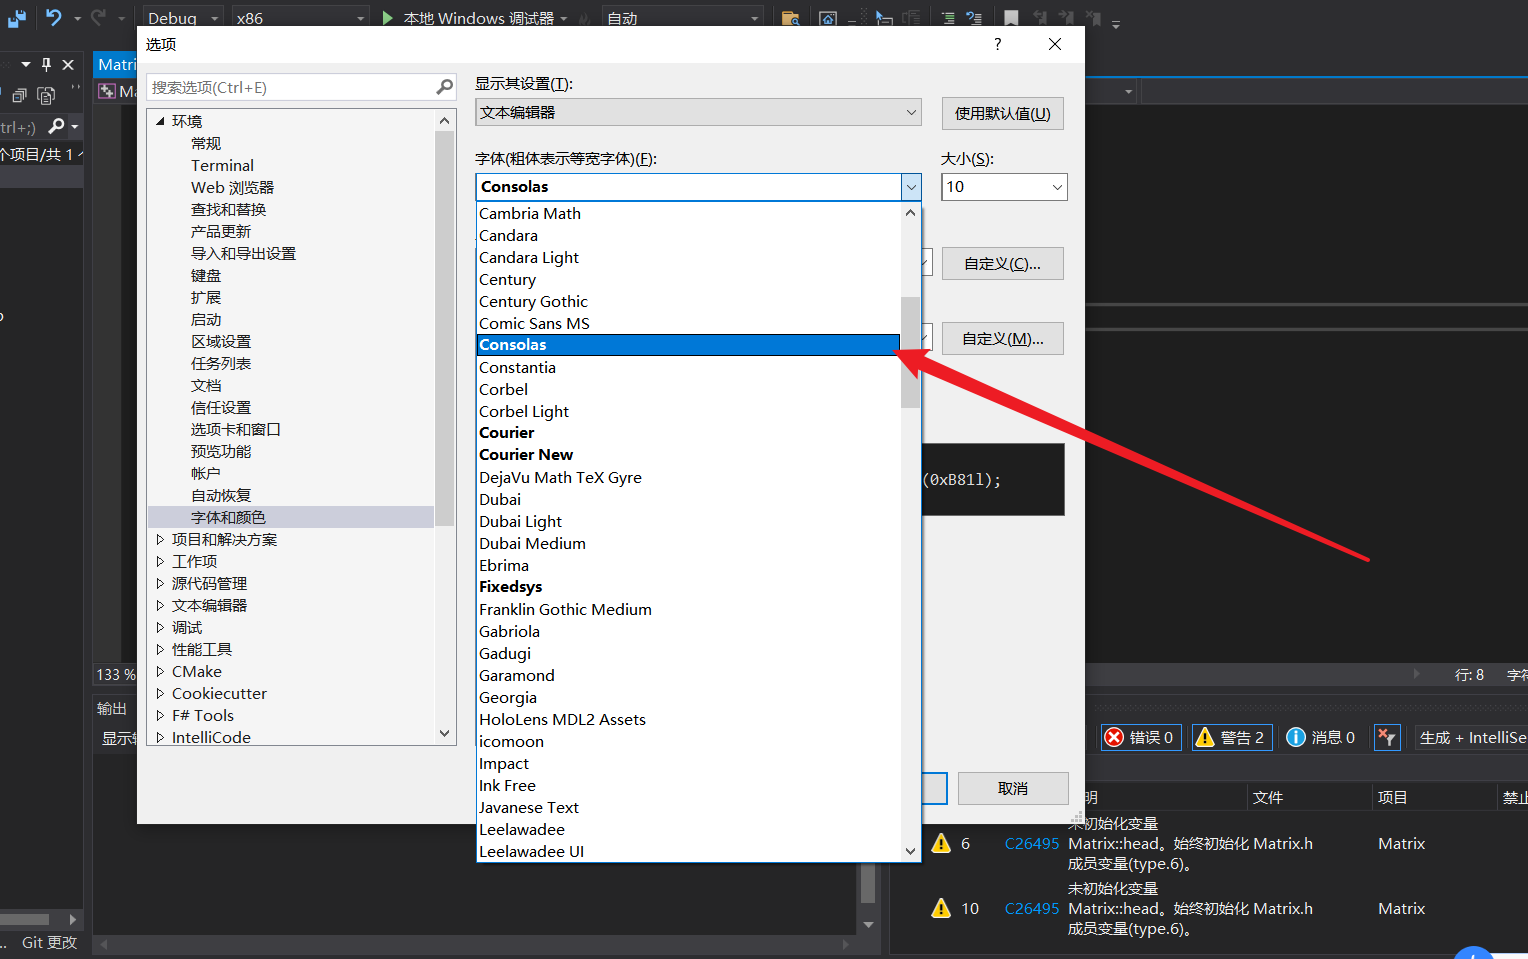Open the 显示其设置 dropdown showing 文本编辑器
This screenshot has height=959, width=1528.
(x=698, y=112)
